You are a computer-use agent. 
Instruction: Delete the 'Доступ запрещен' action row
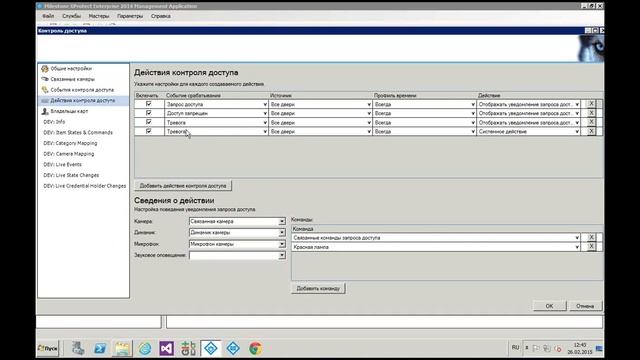coord(591,113)
